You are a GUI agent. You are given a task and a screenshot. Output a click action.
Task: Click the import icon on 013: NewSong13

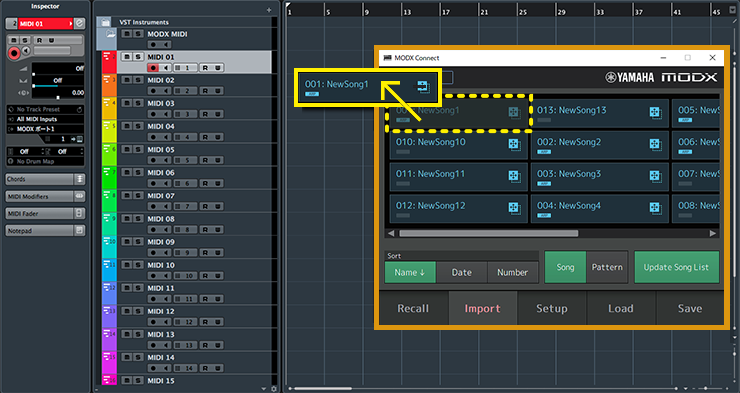655,112
